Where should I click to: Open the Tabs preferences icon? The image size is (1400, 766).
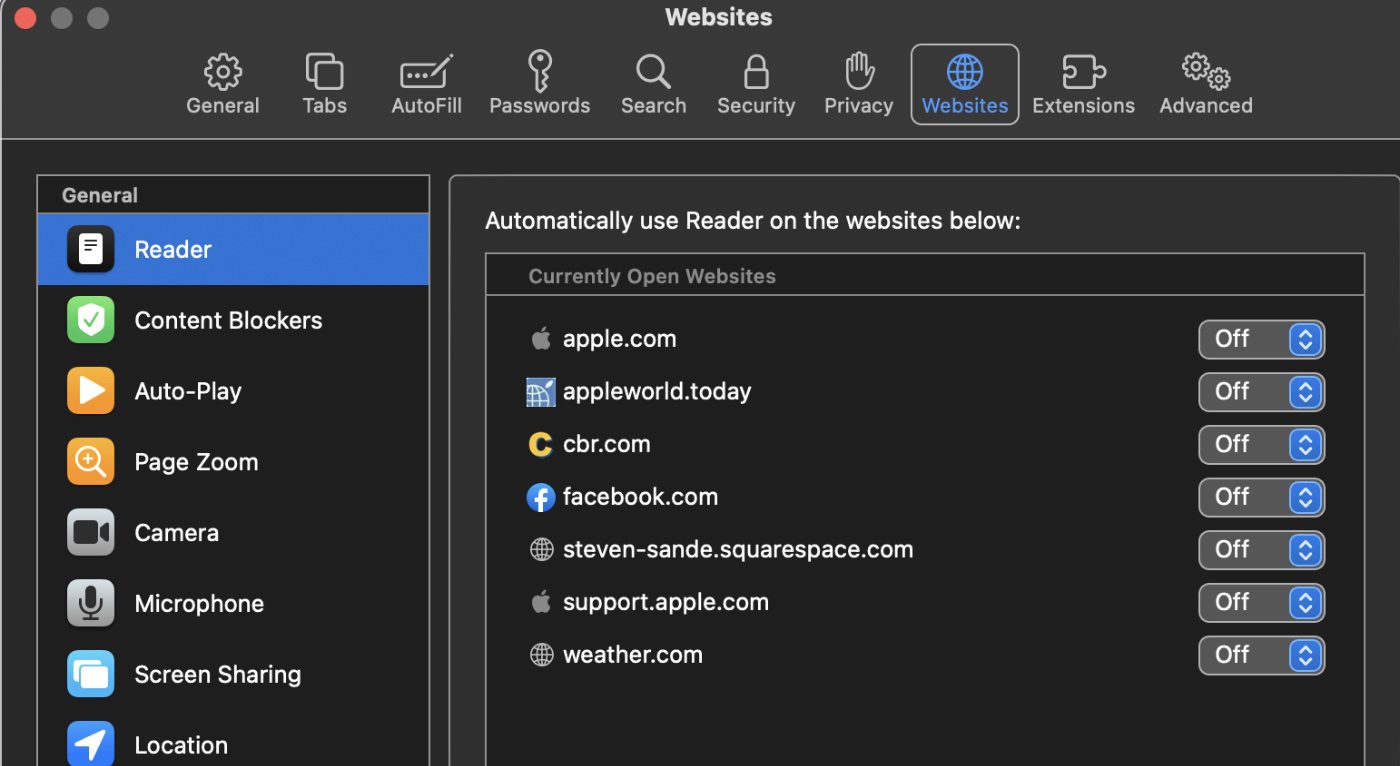[x=324, y=72]
